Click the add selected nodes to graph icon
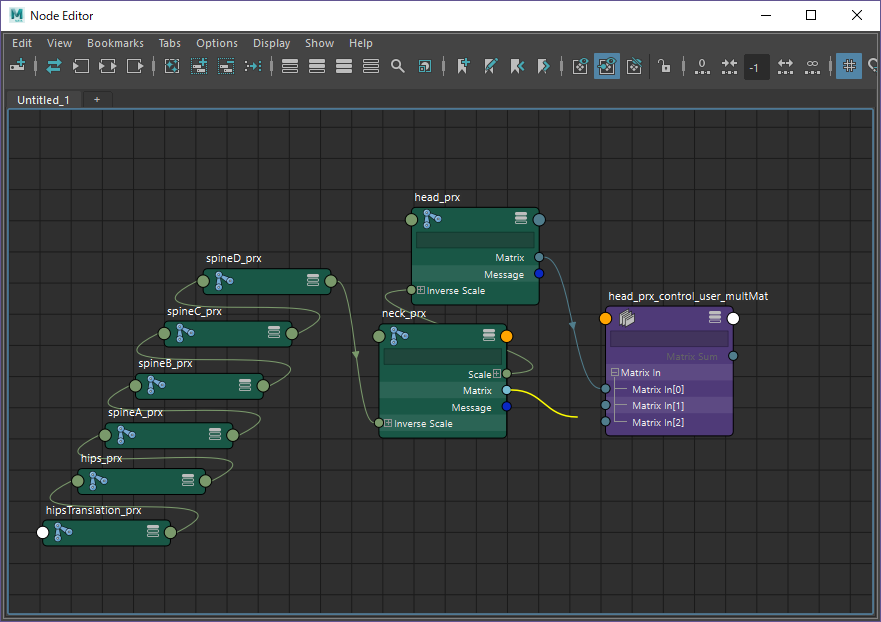The image size is (881, 622). pos(199,66)
